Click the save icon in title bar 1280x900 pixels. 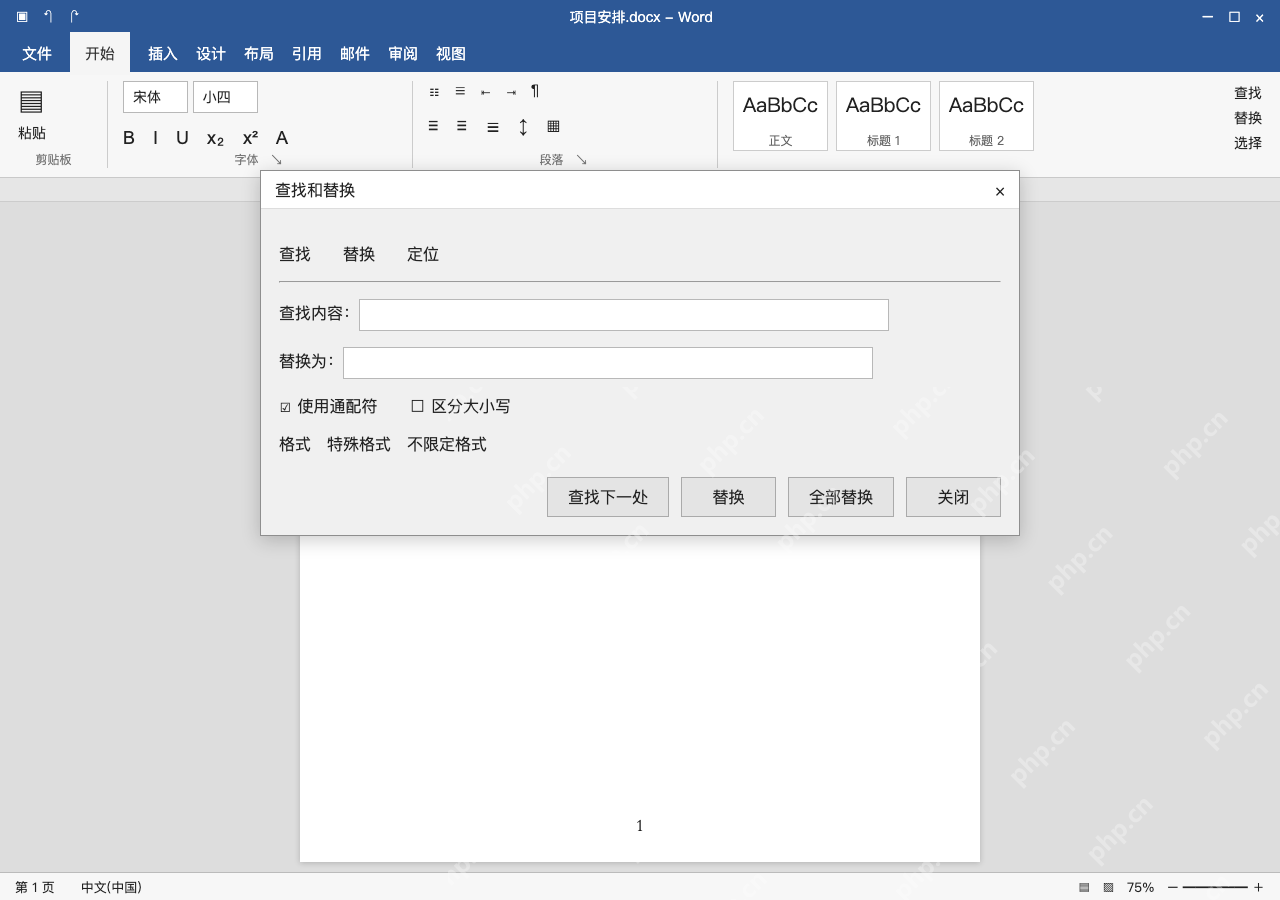point(22,16)
